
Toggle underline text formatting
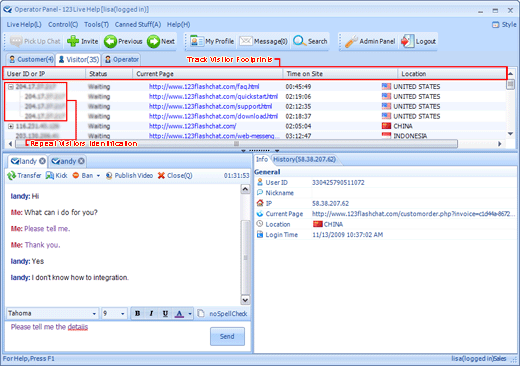[x=165, y=313]
